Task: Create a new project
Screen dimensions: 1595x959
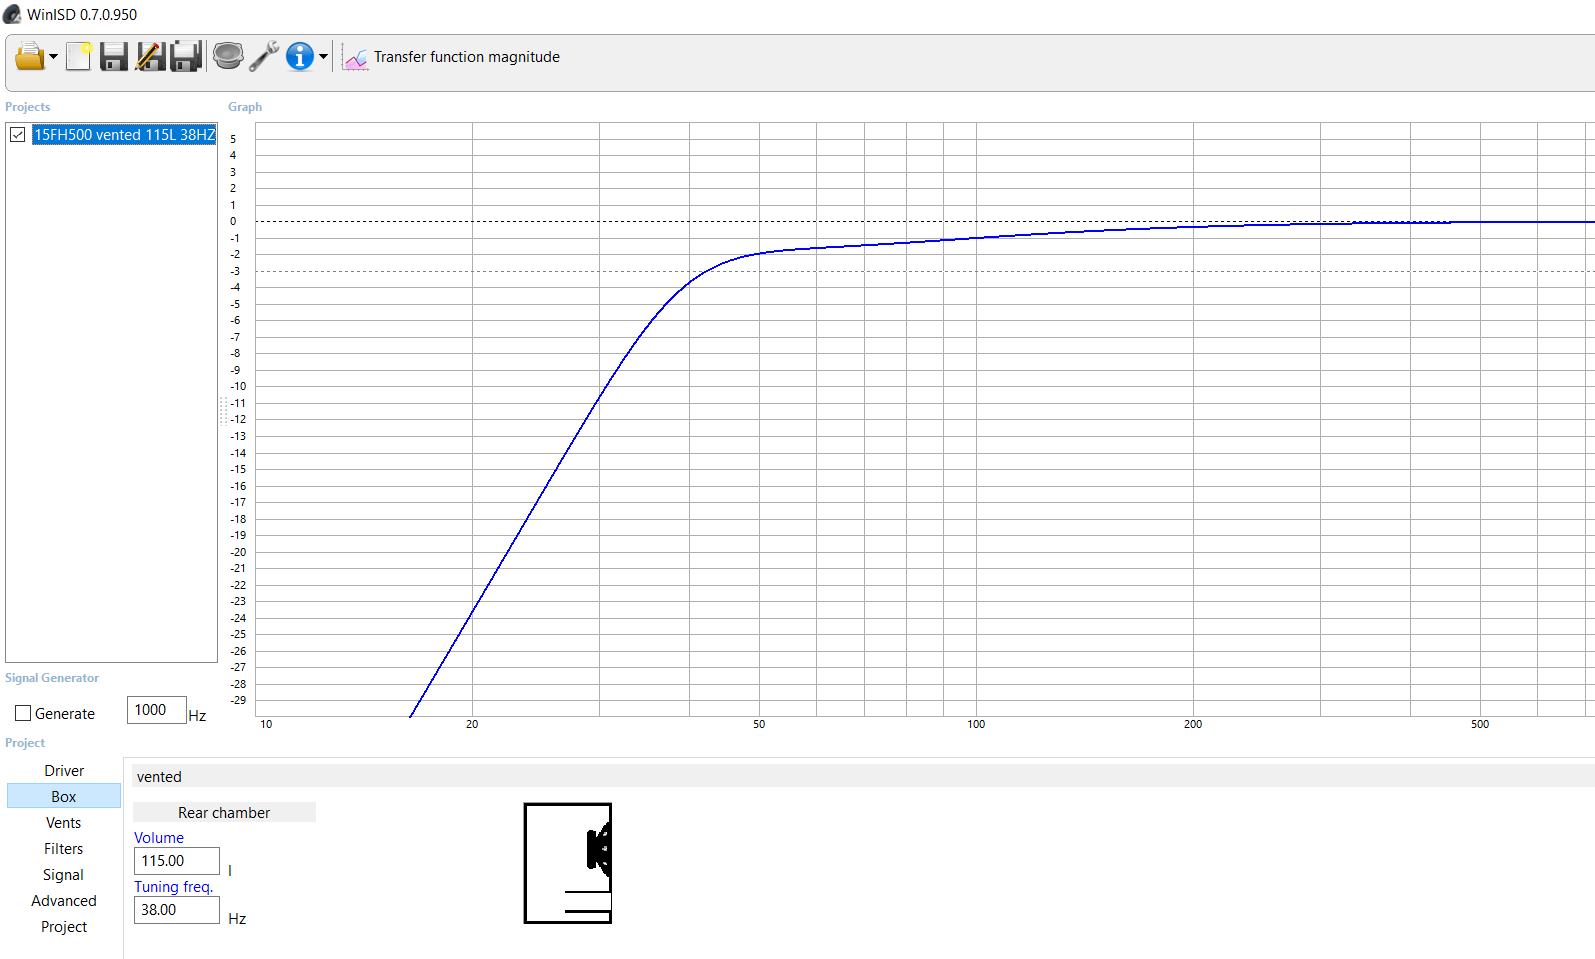Action: point(79,57)
